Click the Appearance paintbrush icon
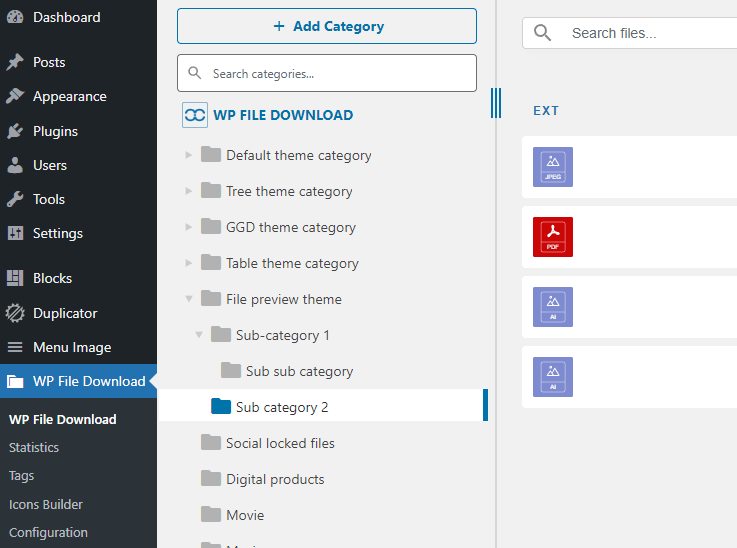The height and width of the screenshot is (548, 737). coord(15,97)
